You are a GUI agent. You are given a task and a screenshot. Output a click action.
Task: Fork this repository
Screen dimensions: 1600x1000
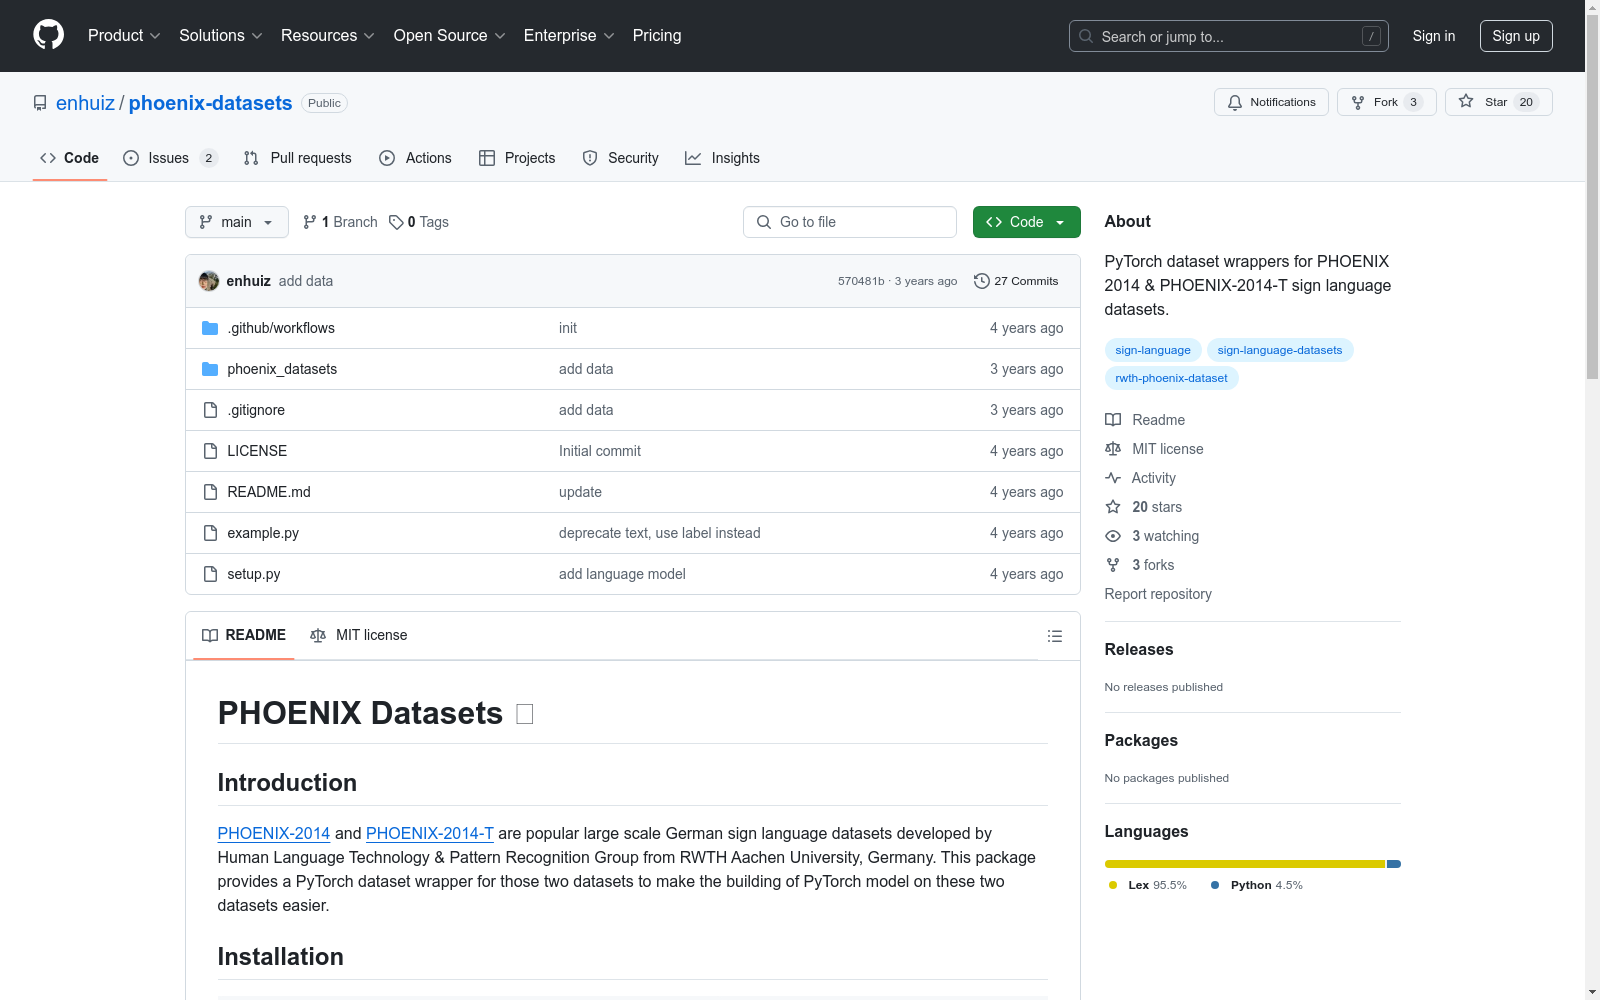click(x=1386, y=102)
